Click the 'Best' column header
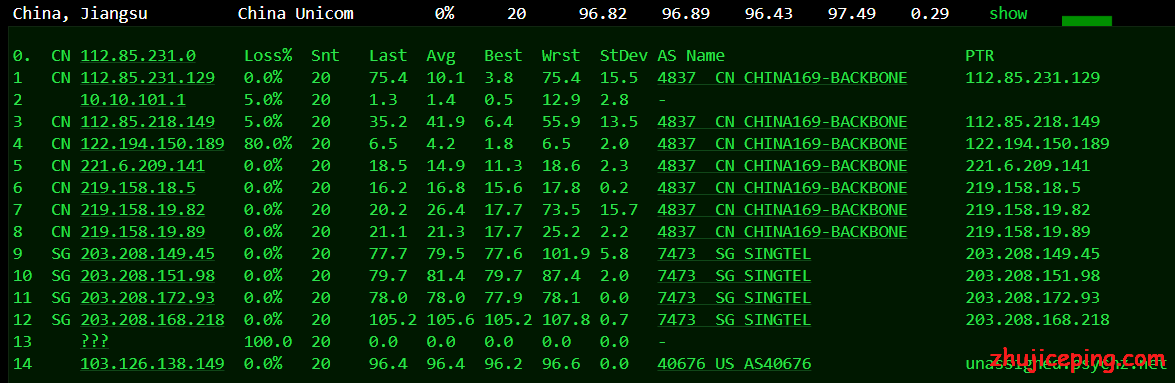Viewport: 1175px width, 383px height. coord(504,55)
